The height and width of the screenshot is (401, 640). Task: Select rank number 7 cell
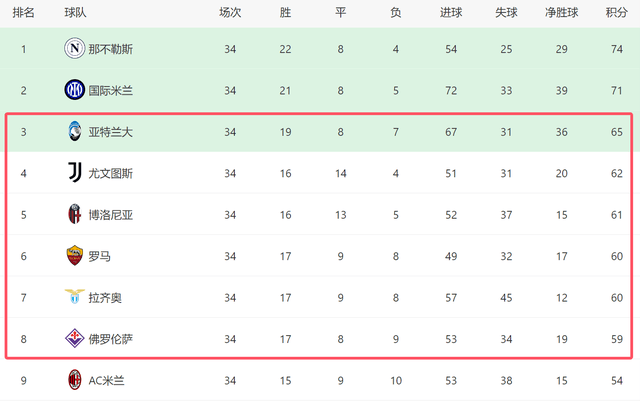[x=23, y=297]
